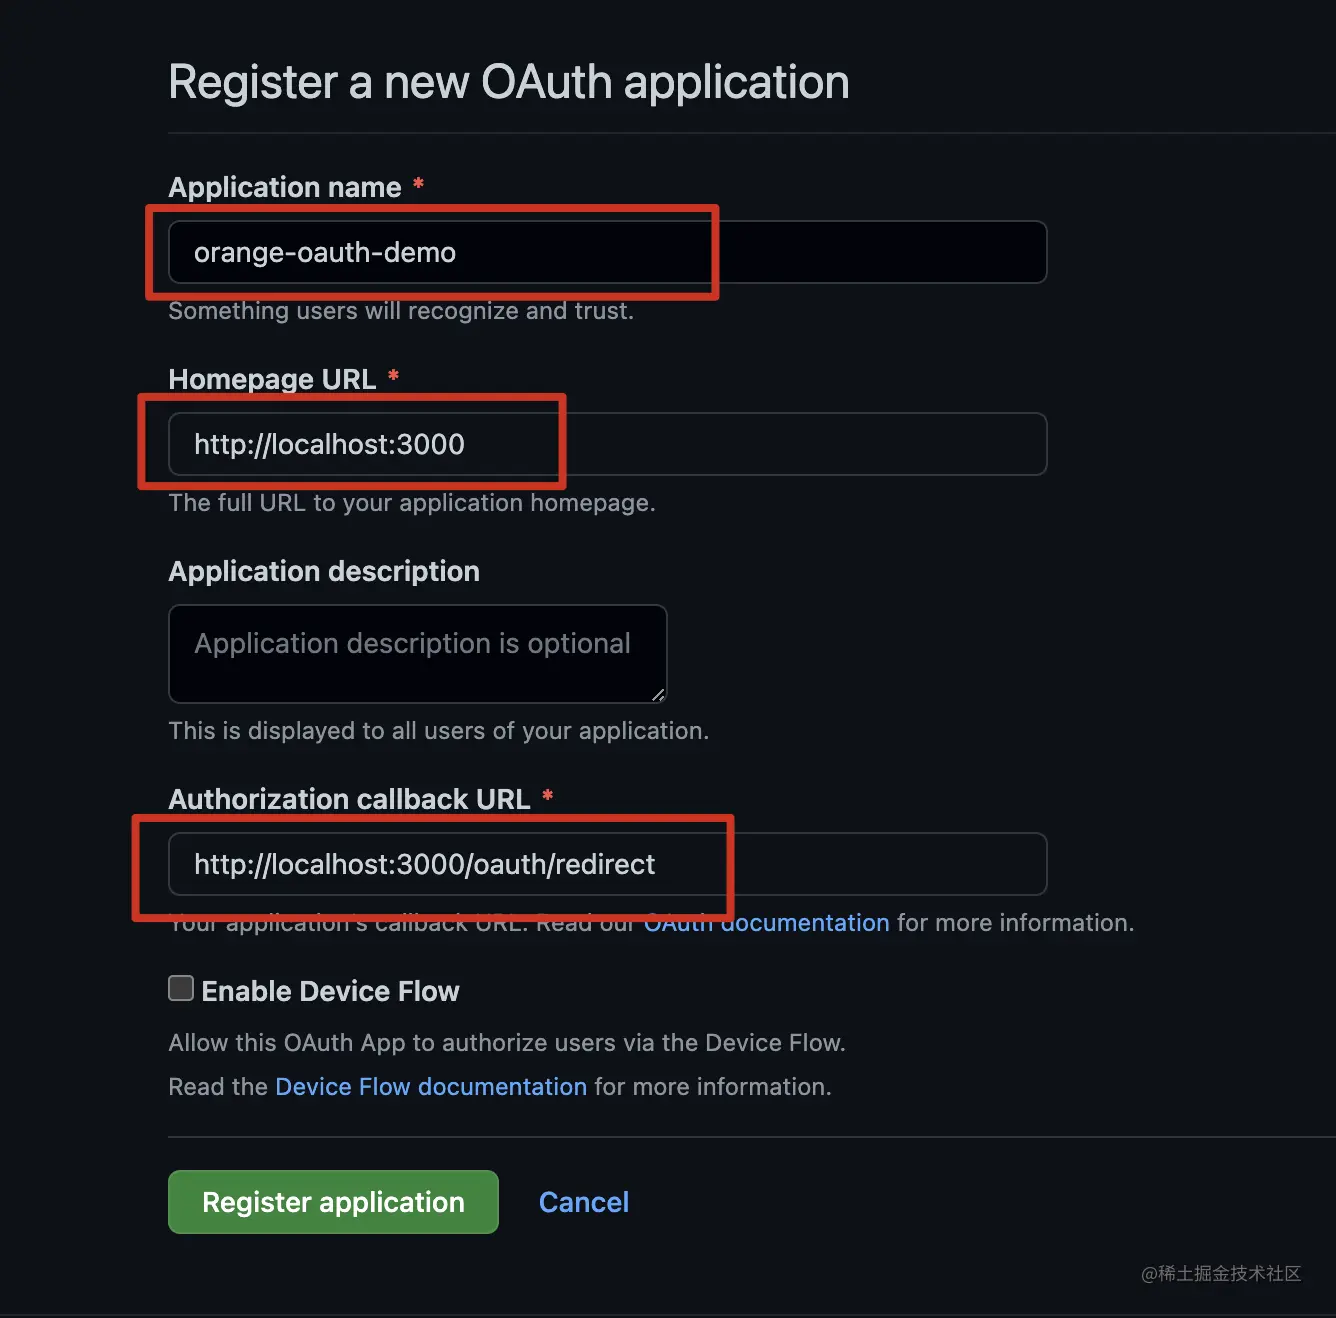Click the Enable Device Flow label to toggle it
Image resolution: width=1336 pixels, height=1318 pixels.
tap(330, 991)
